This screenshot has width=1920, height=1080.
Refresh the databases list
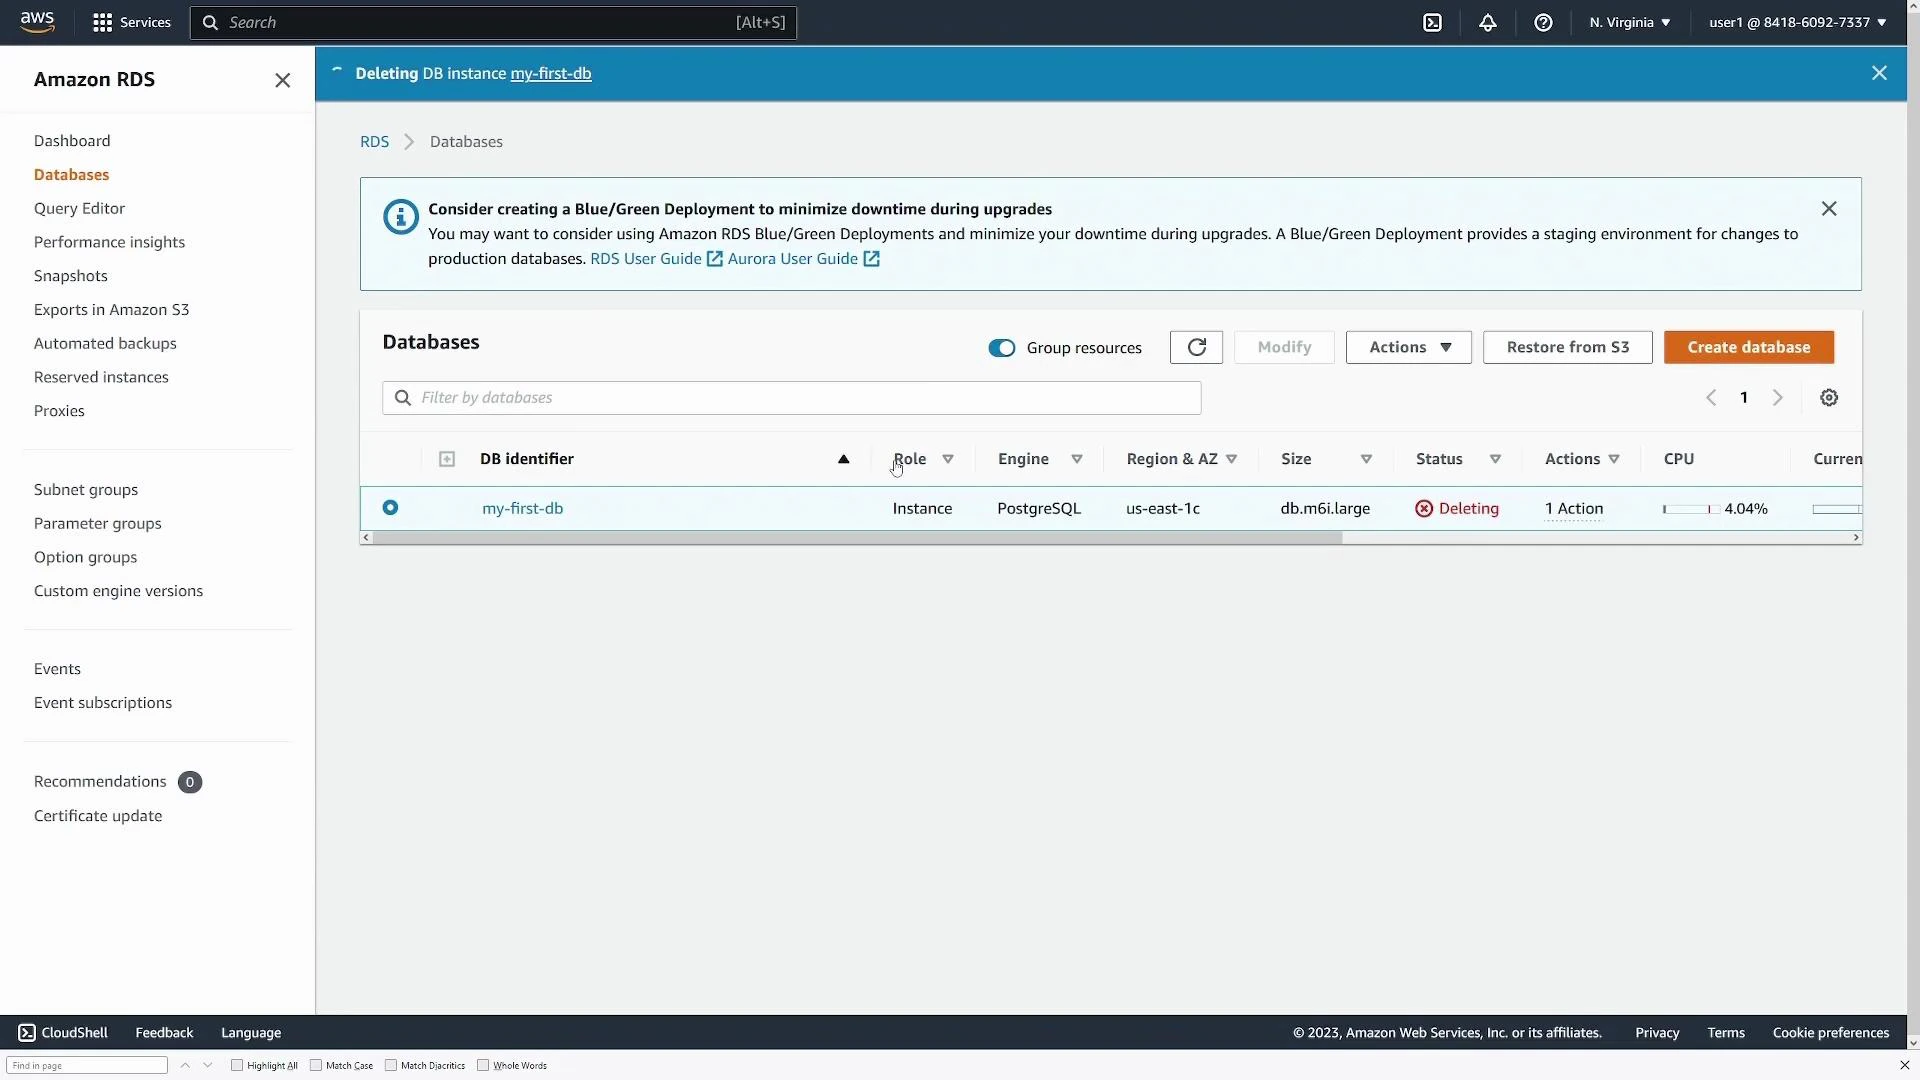click(x=1195, y=347)
